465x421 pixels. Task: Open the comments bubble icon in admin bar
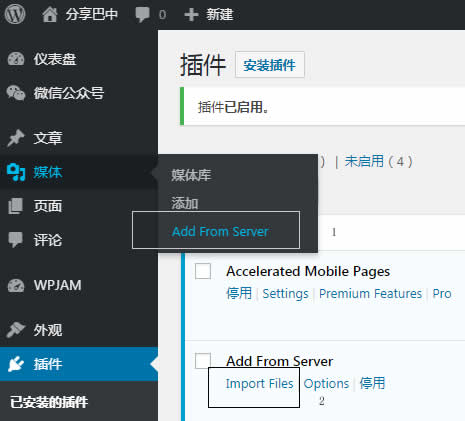click(142, 15)
